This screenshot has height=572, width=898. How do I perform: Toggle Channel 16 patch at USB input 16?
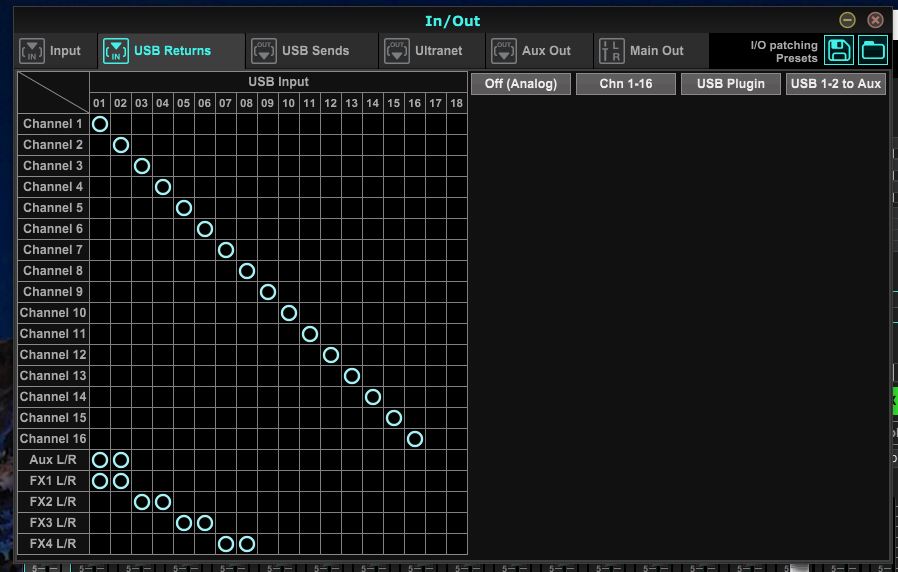pyautogui.click(x=415, y=439)
